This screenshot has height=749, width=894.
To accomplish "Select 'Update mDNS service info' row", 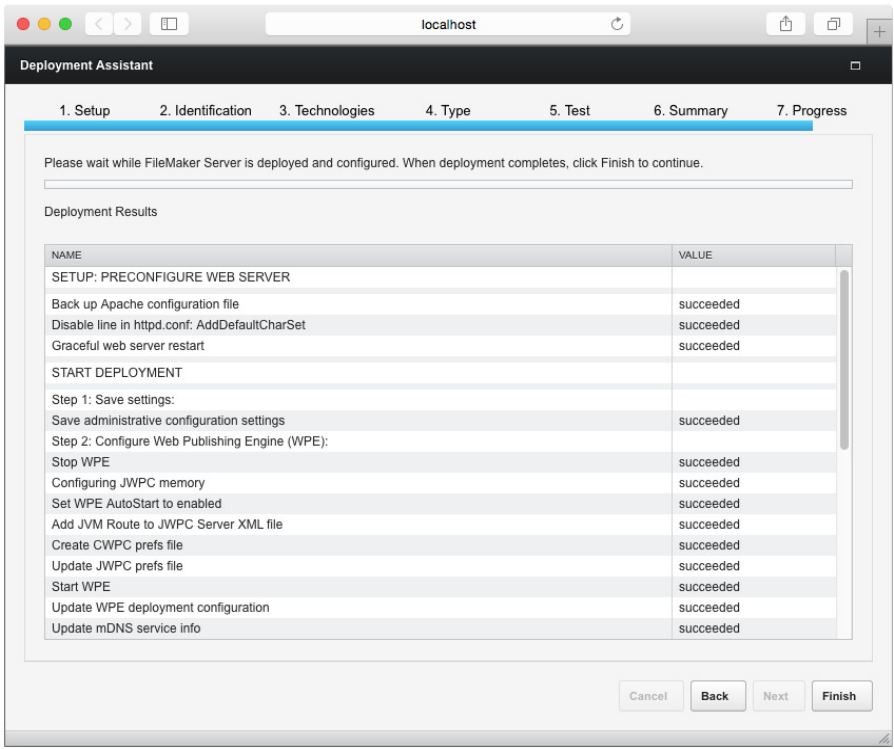I will click(x=440, y=628).
